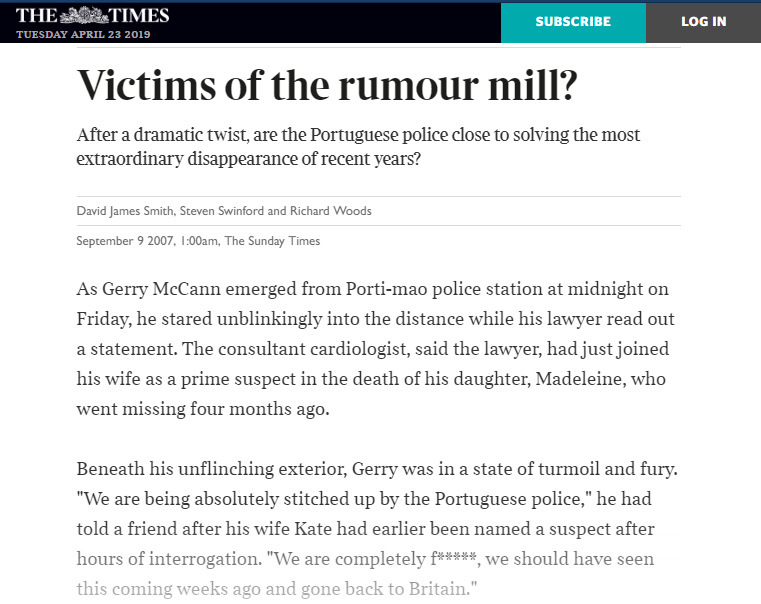Click the first paragraph starting As Gerry McCann

click(376, 349)
